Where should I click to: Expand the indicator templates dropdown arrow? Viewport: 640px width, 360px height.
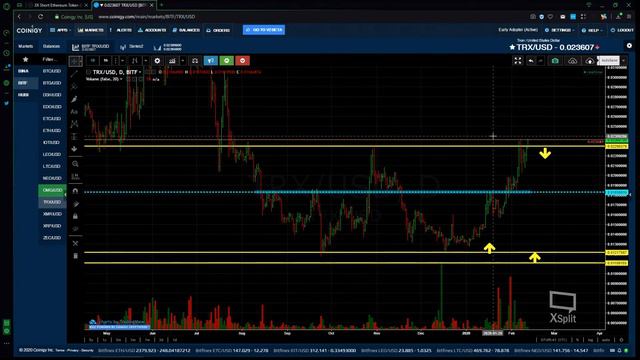point(183,61)
